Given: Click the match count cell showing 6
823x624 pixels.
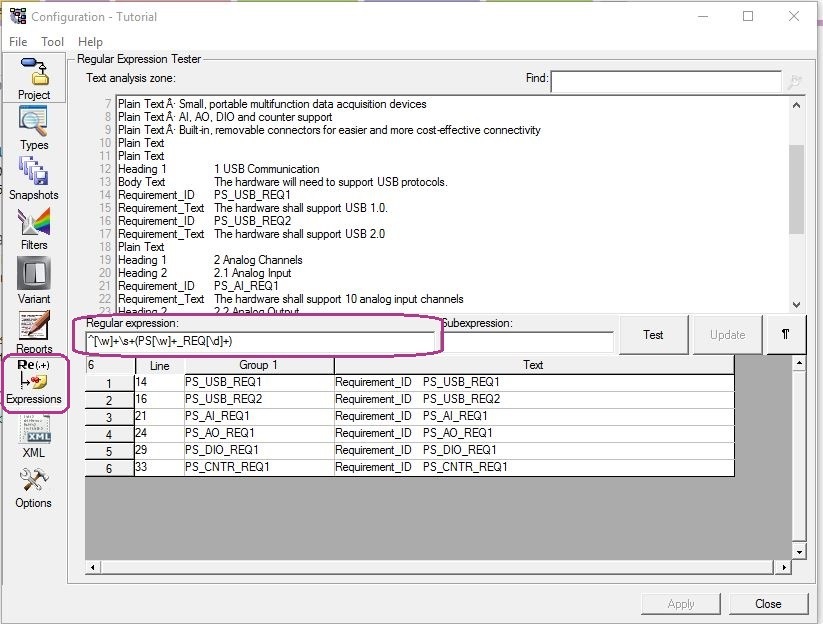Looking at the screenshot, I should (x=110, y=365).
